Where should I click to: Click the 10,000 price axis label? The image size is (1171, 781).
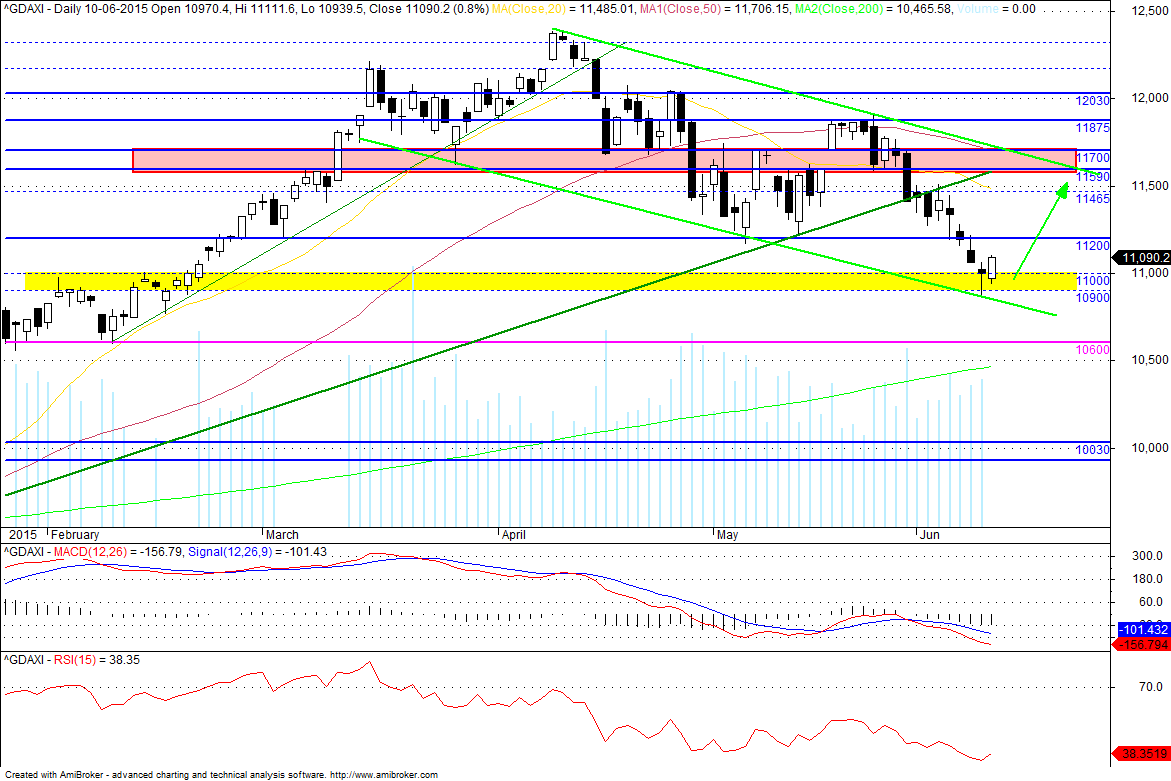pos(1149,448)
